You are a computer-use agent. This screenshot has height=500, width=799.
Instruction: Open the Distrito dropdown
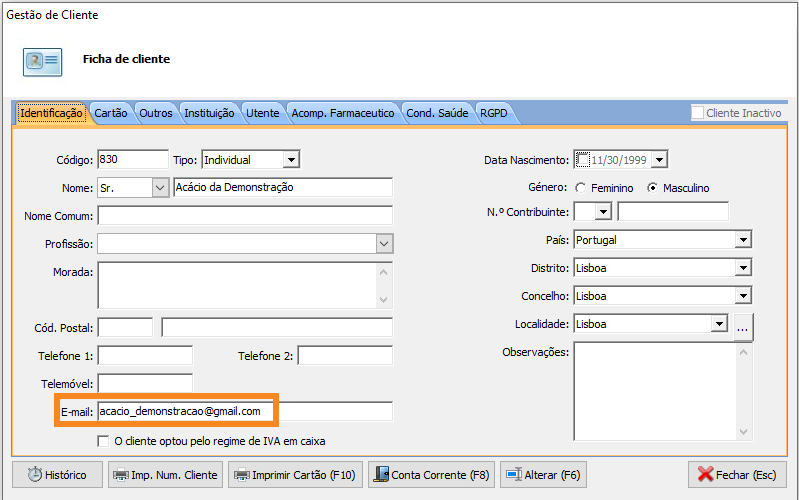coord(742,268)
